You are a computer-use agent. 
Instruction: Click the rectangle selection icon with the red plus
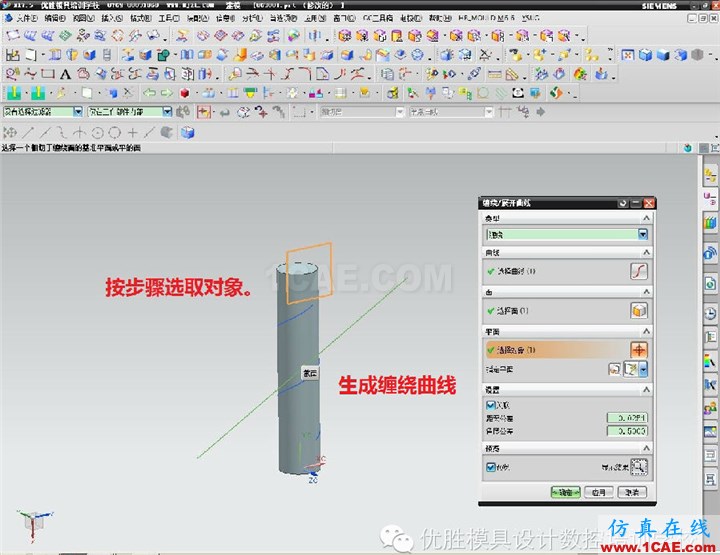coord(203,112)
